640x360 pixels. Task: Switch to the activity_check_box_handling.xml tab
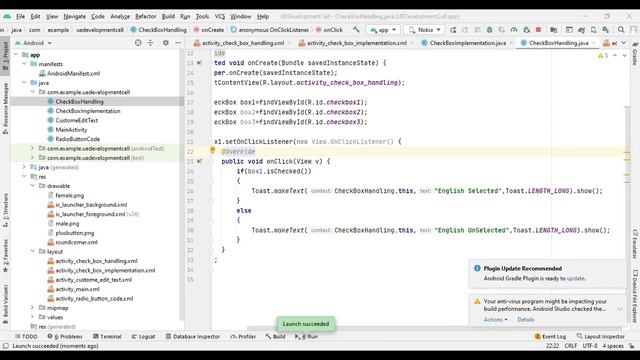point(243,43)
